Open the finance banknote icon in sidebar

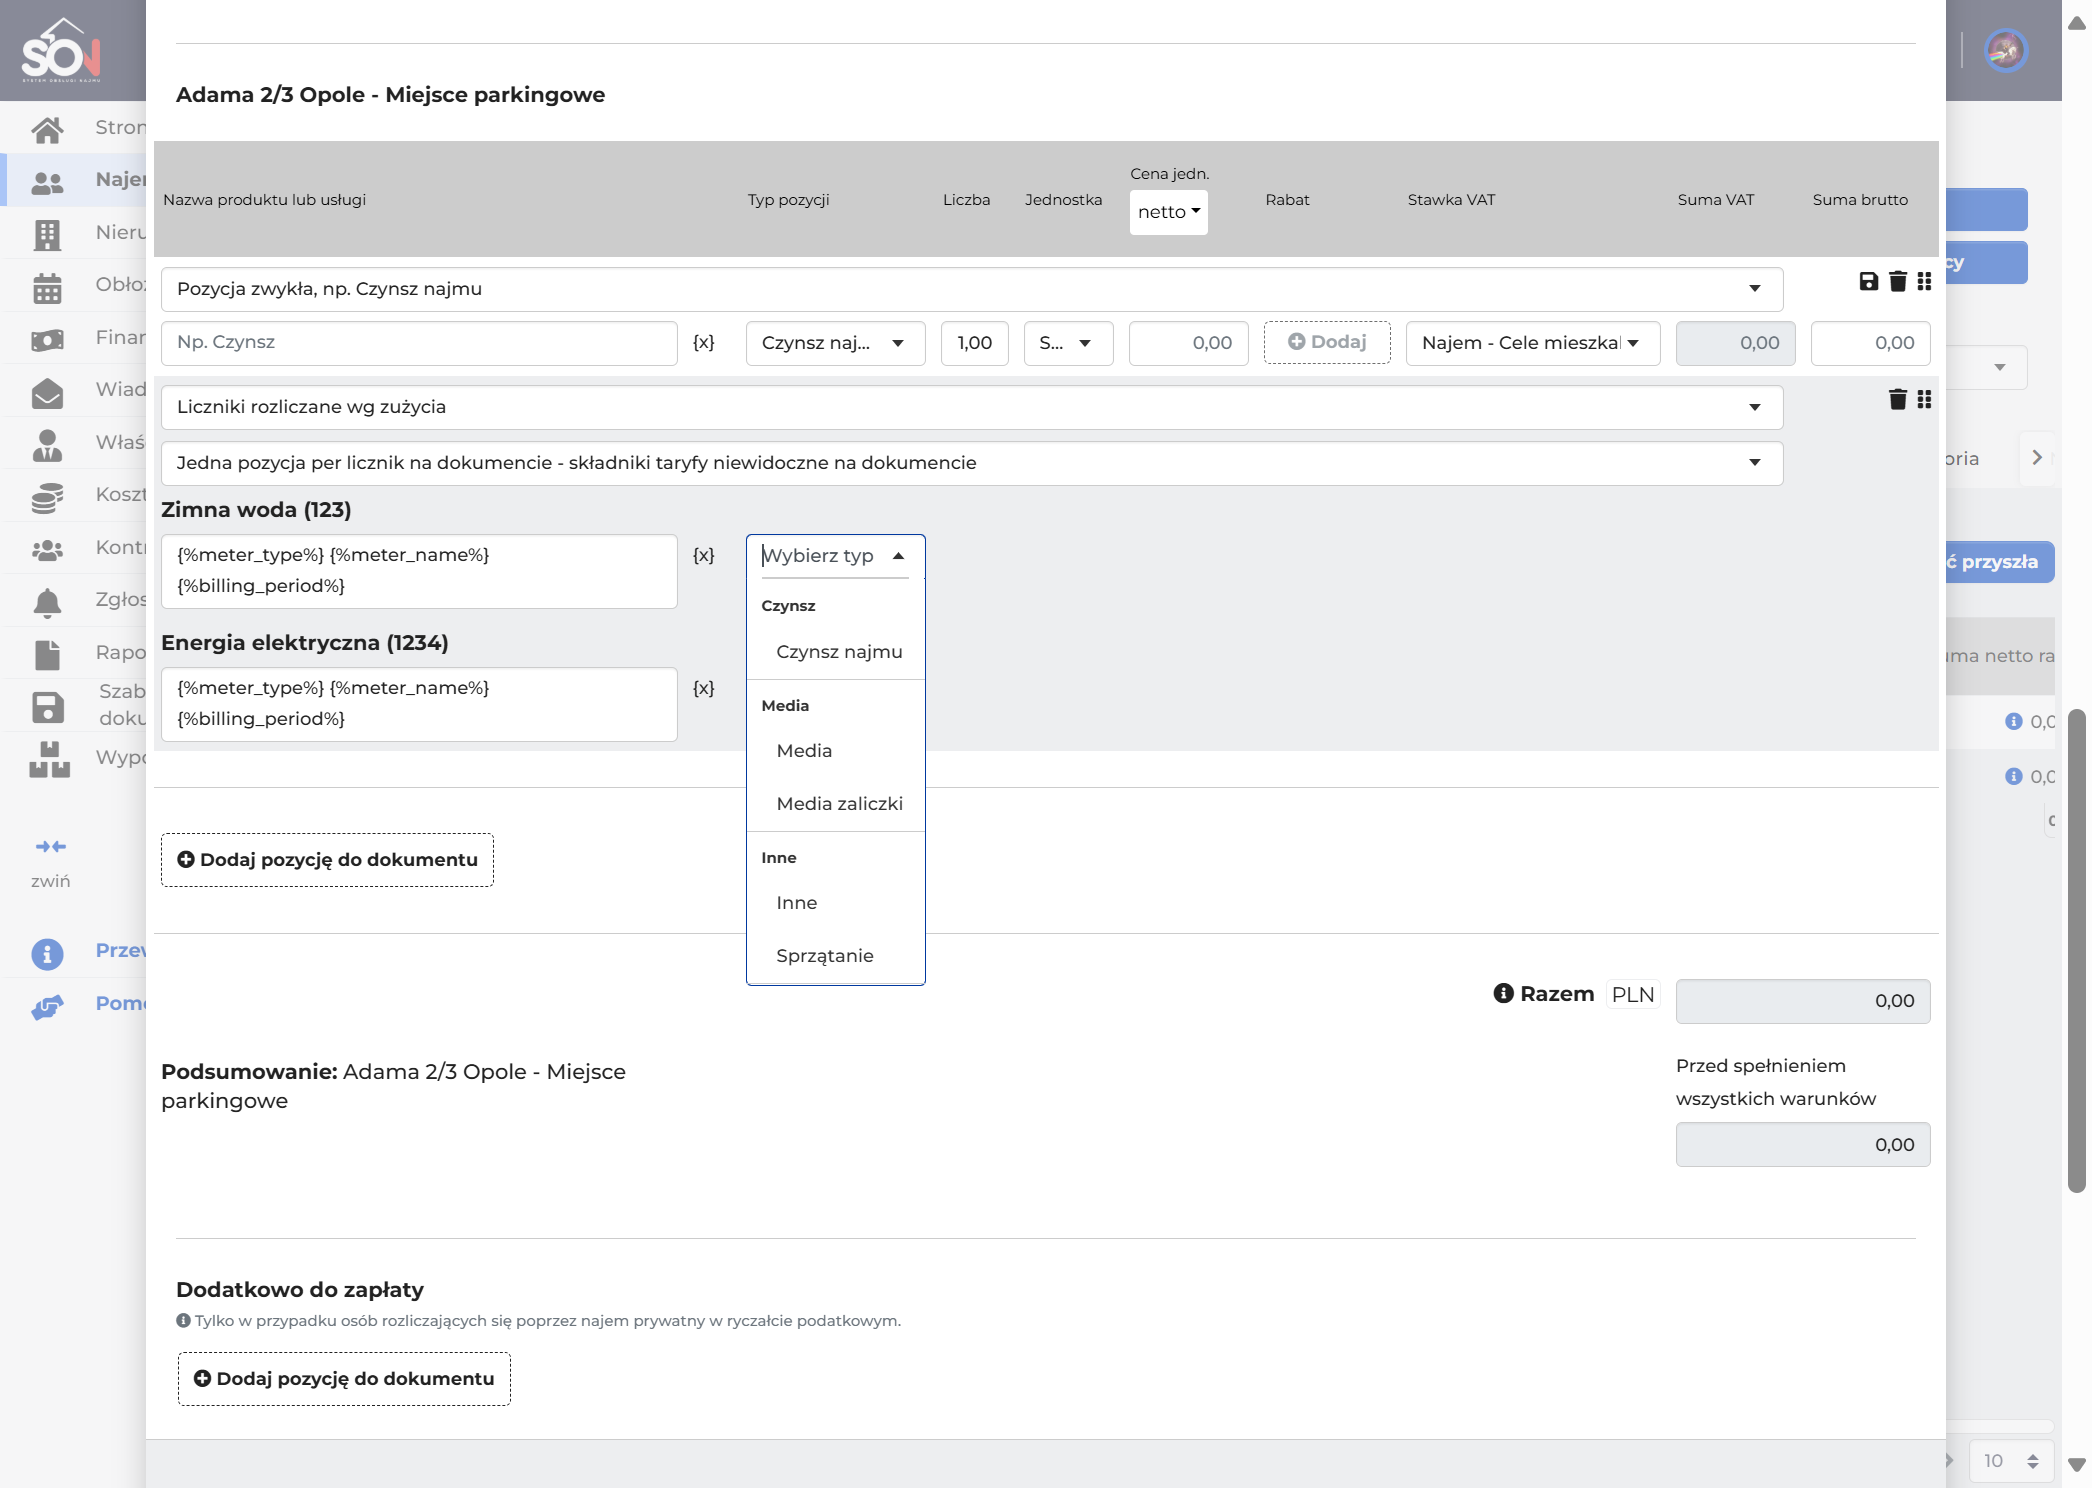pos(47,340)
